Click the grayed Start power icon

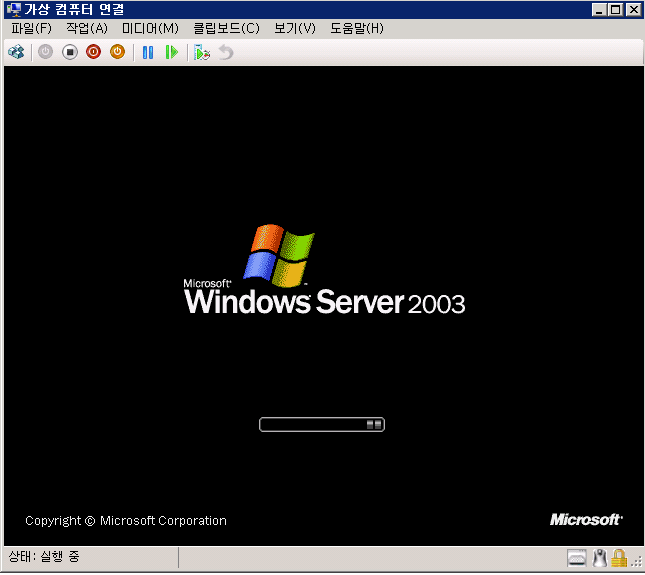click(x=45, y=52)
